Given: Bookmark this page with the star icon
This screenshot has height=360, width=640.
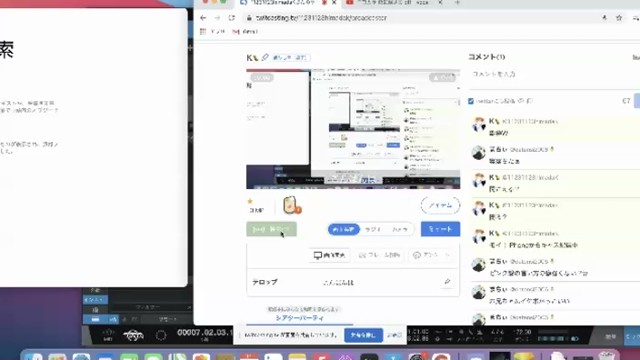Looking at the screenshot, I should pos(619,18).
